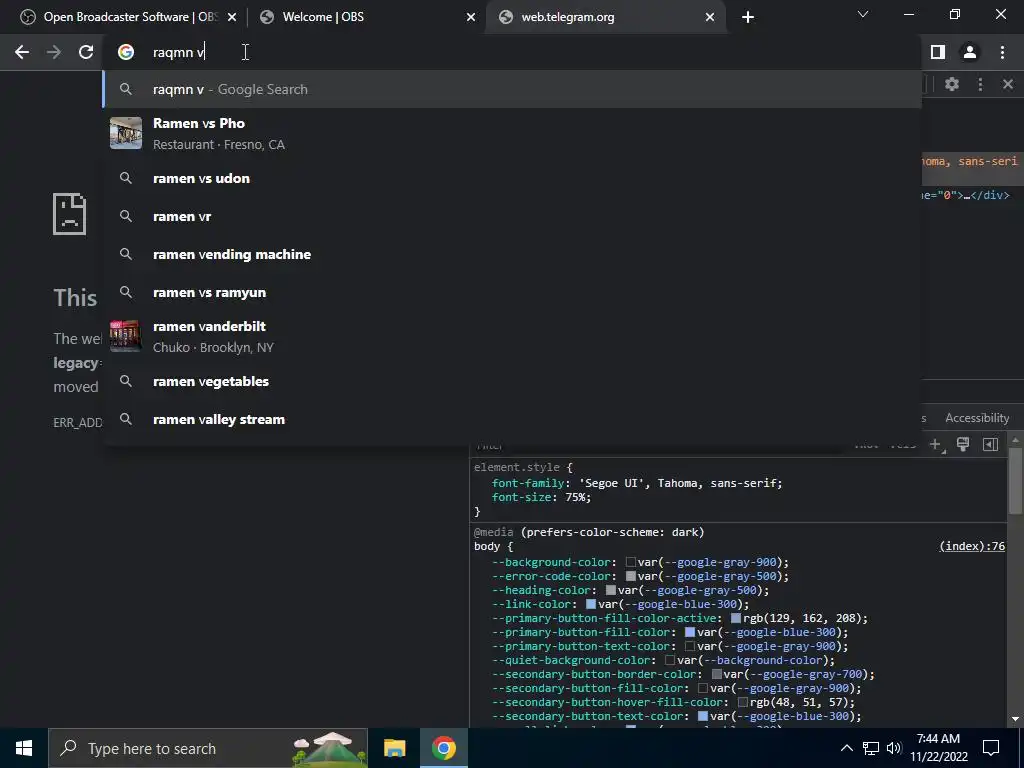The width and height of the screenshot is (1024, 768).
Task: Select 'ramen vegetables' suggestion
Action: pyautogui.click(x=512, y=381)
